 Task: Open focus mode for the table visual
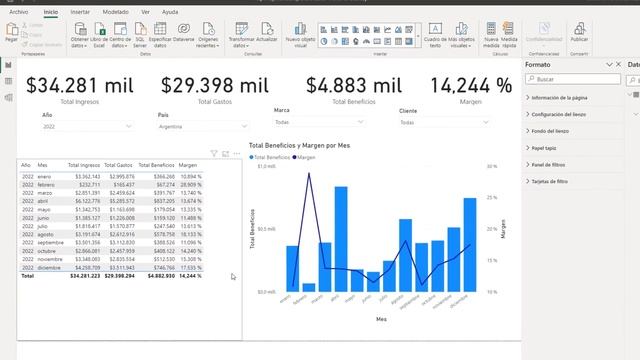(x=225, y=153)
